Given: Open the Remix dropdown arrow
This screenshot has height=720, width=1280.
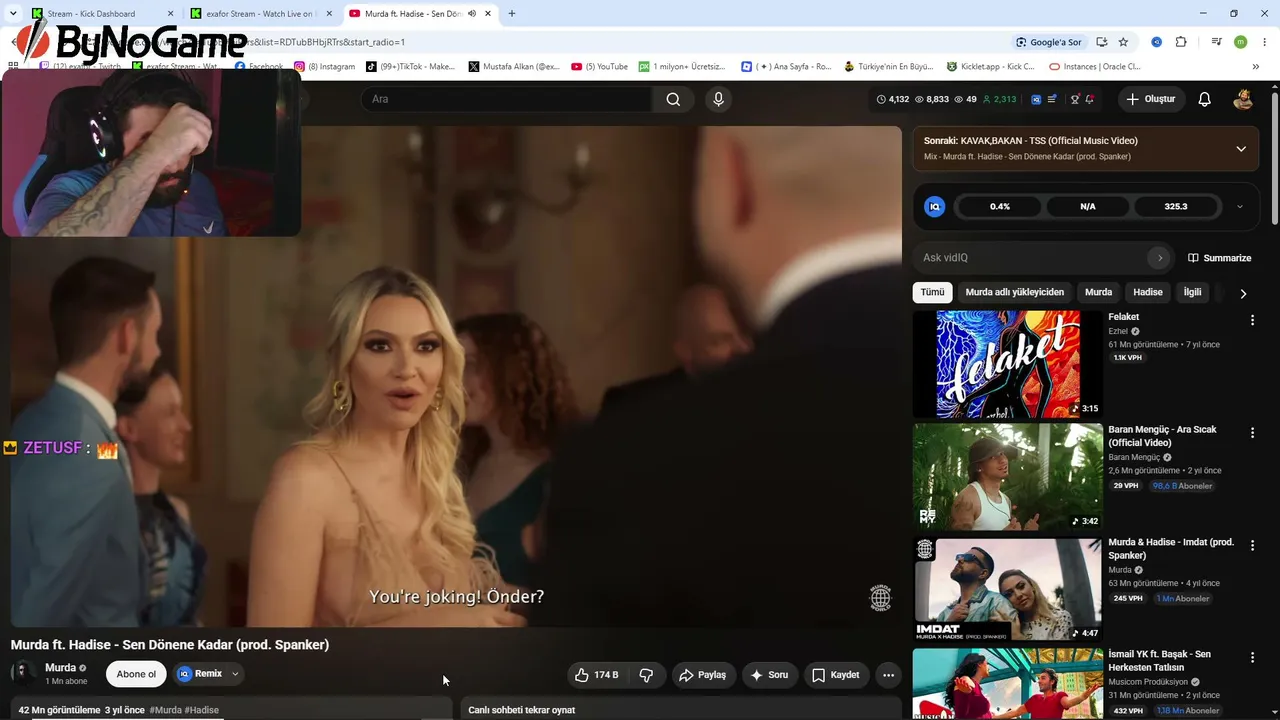Looking at the screenshot, I should click(235, 674).
